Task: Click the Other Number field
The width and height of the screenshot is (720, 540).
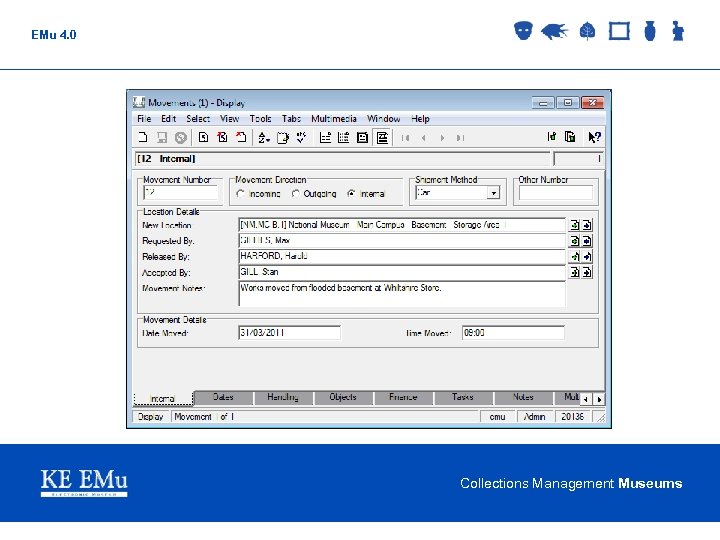Action: (556, 193)
